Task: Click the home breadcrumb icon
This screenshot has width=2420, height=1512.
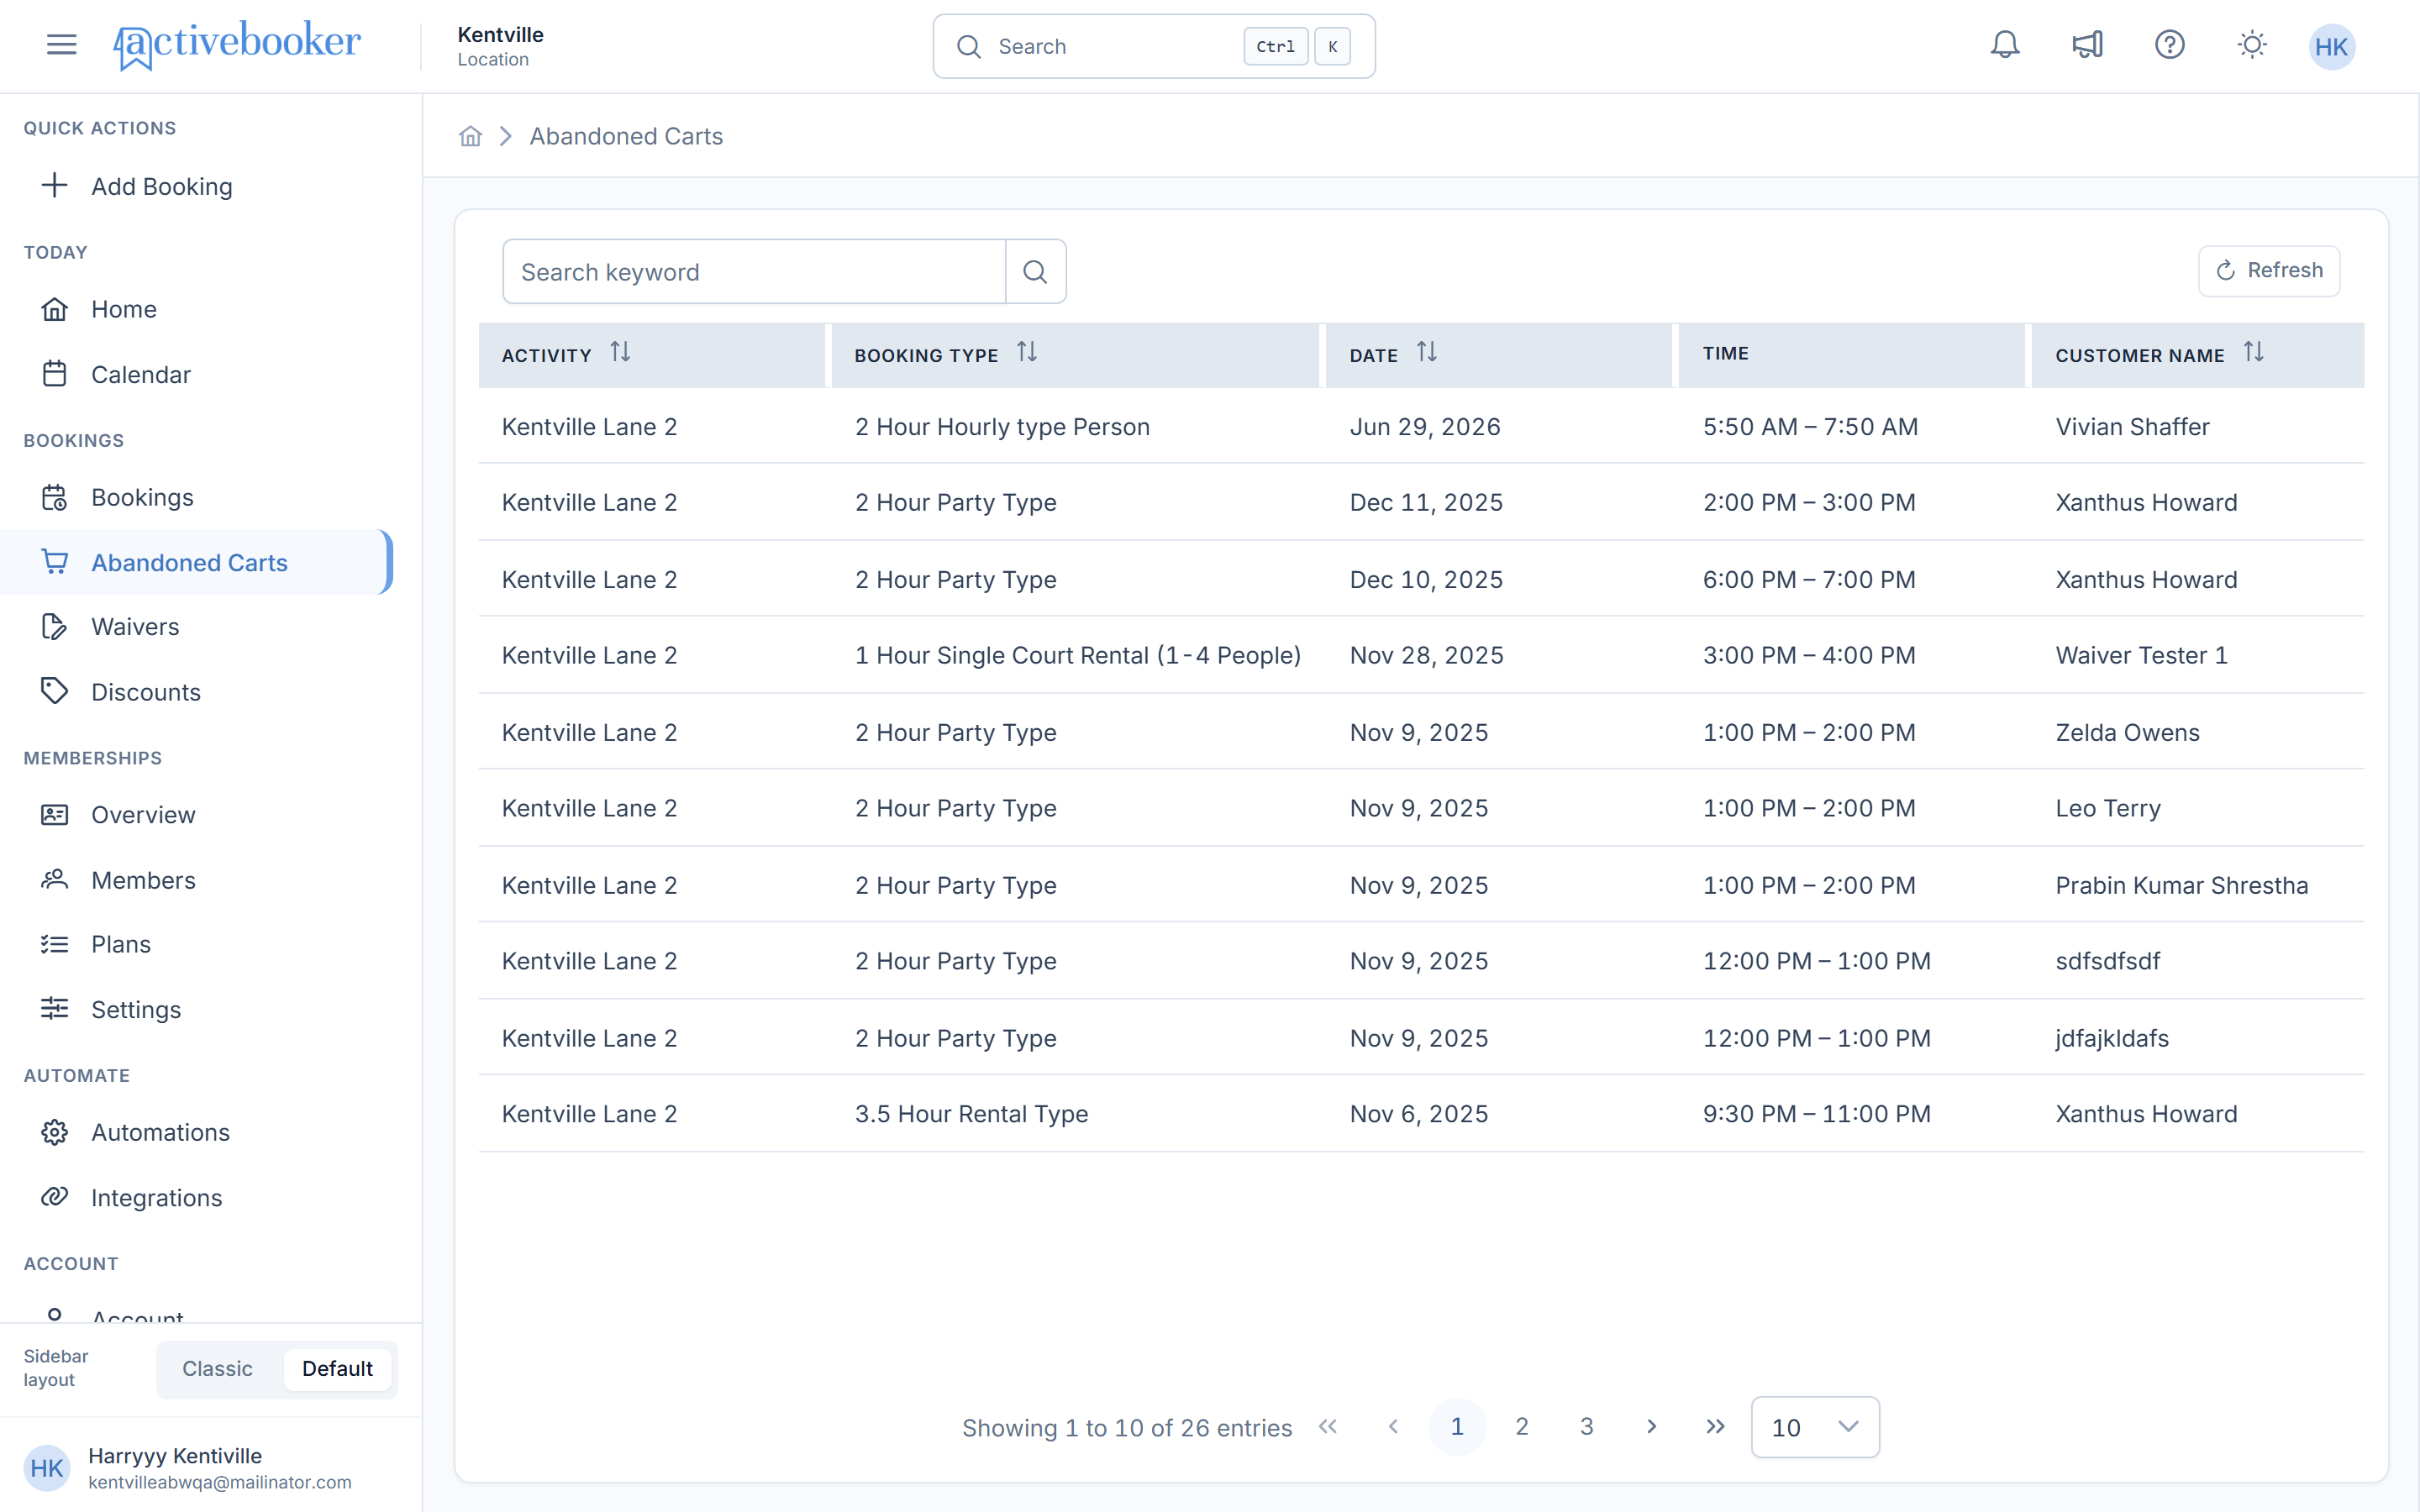Action: tap(470, 136)
